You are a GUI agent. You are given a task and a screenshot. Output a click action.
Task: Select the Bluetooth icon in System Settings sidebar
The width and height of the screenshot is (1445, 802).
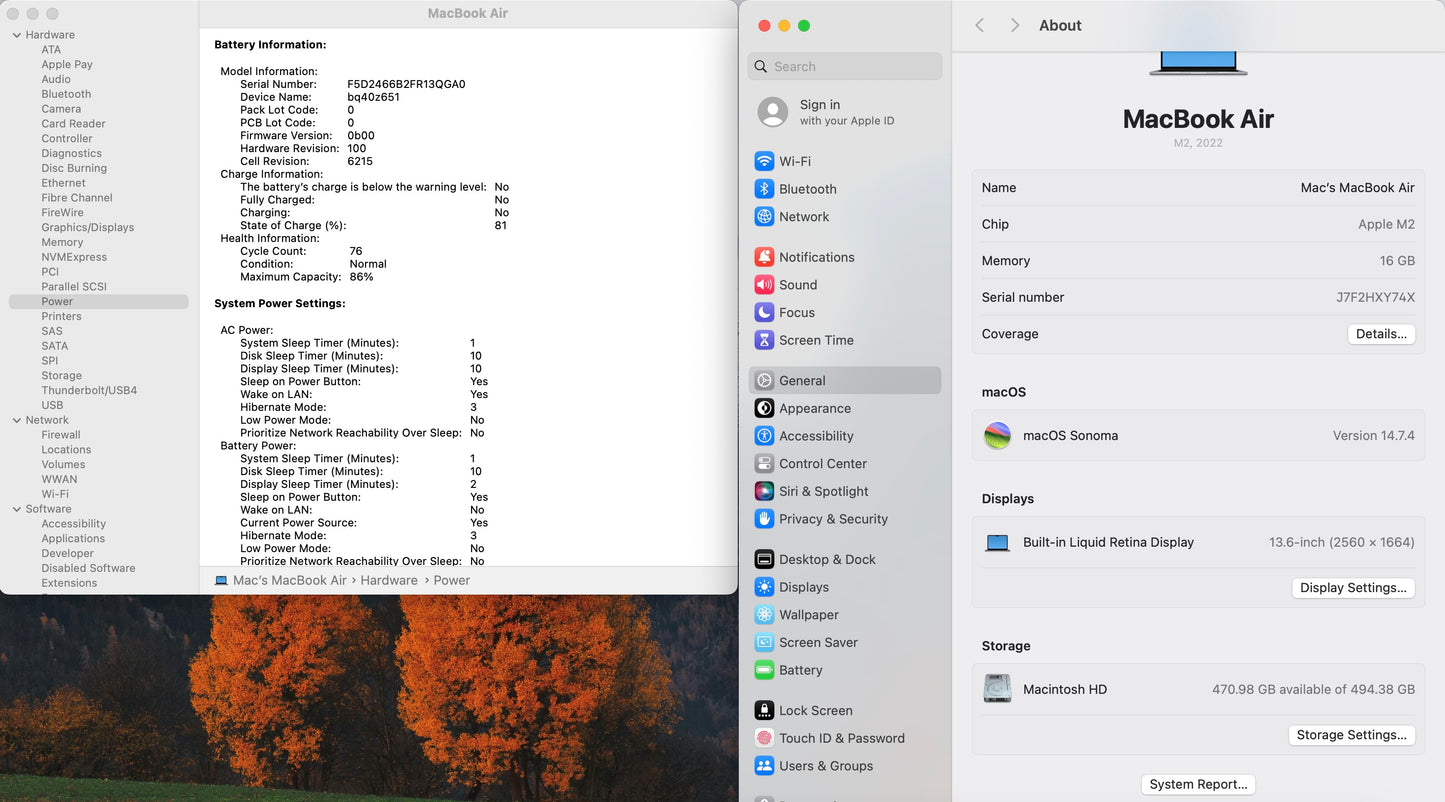pyautogui.click(x=764, y=189)
